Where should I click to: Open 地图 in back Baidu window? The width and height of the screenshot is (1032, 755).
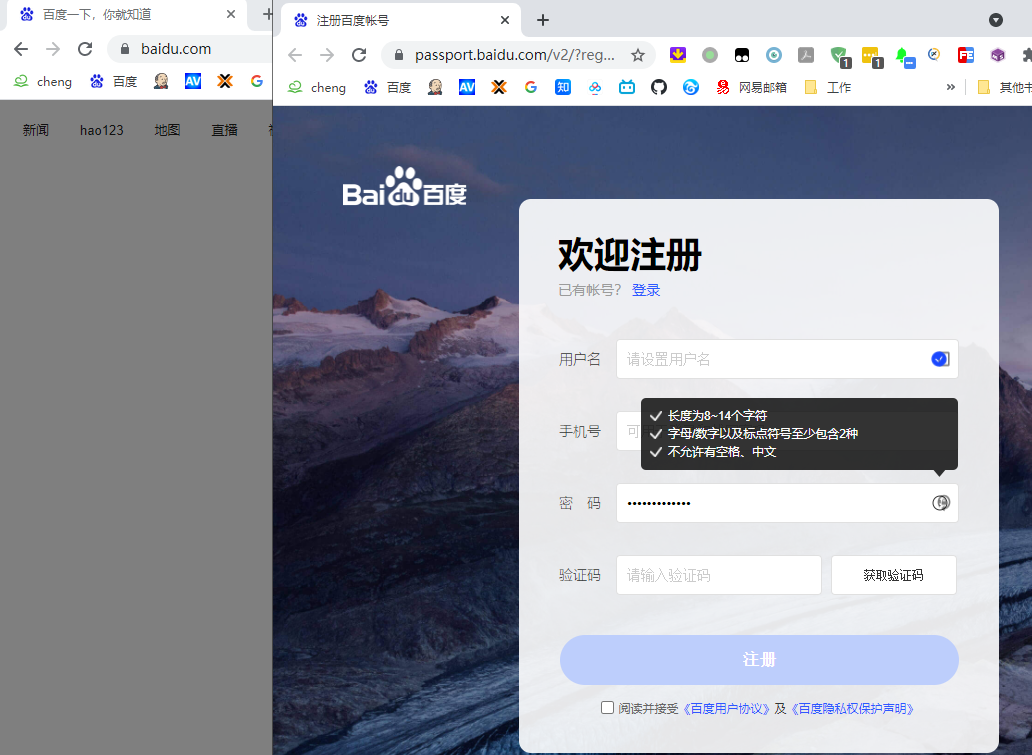click(x=167, y=130)
